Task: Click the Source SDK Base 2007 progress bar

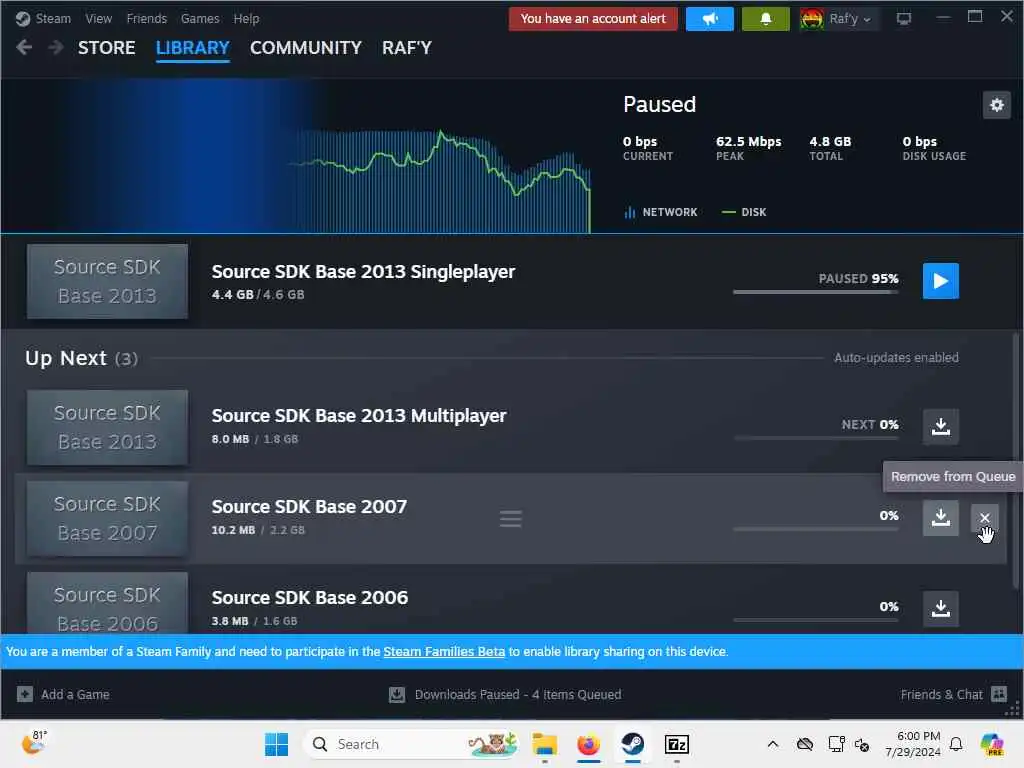Action: click(816, 529)
